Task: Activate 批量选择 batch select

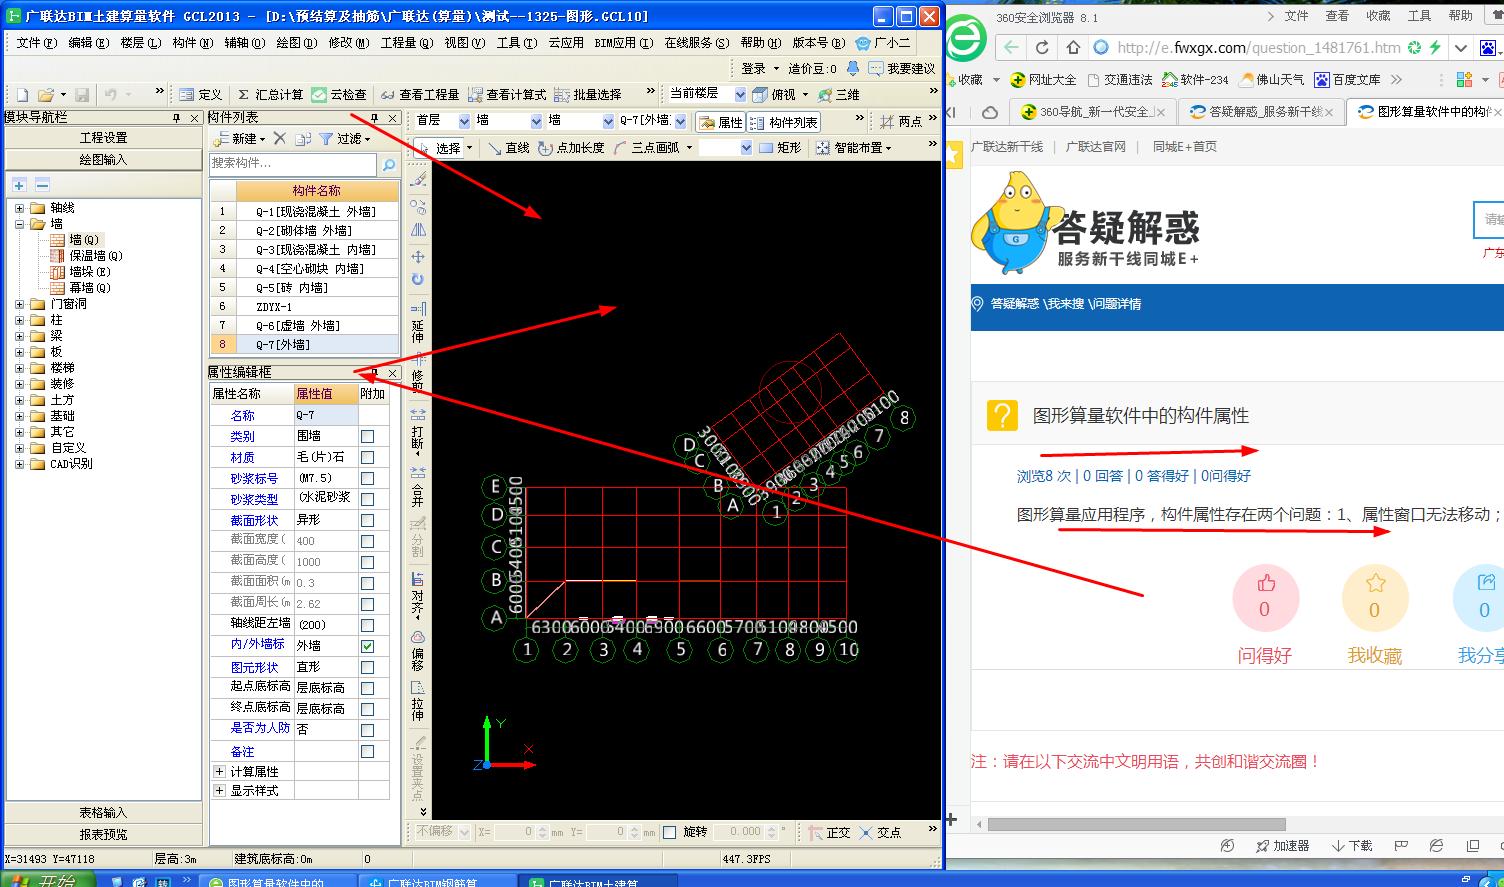Action: pos(587,94)
